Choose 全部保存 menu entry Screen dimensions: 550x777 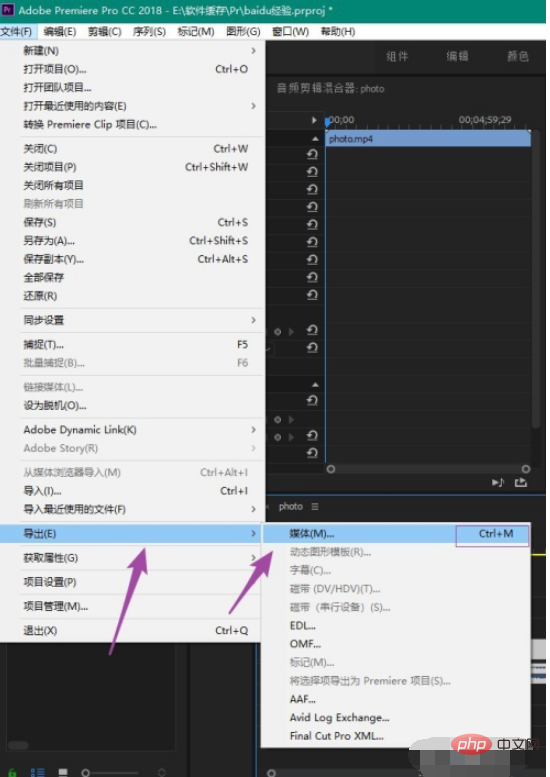click(132, 278)
